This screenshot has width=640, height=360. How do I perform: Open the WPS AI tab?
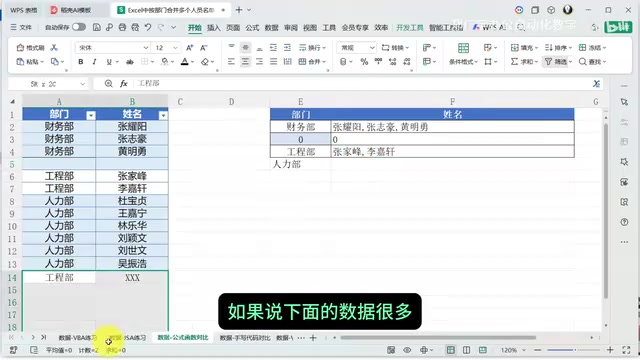tap(489, 27)
